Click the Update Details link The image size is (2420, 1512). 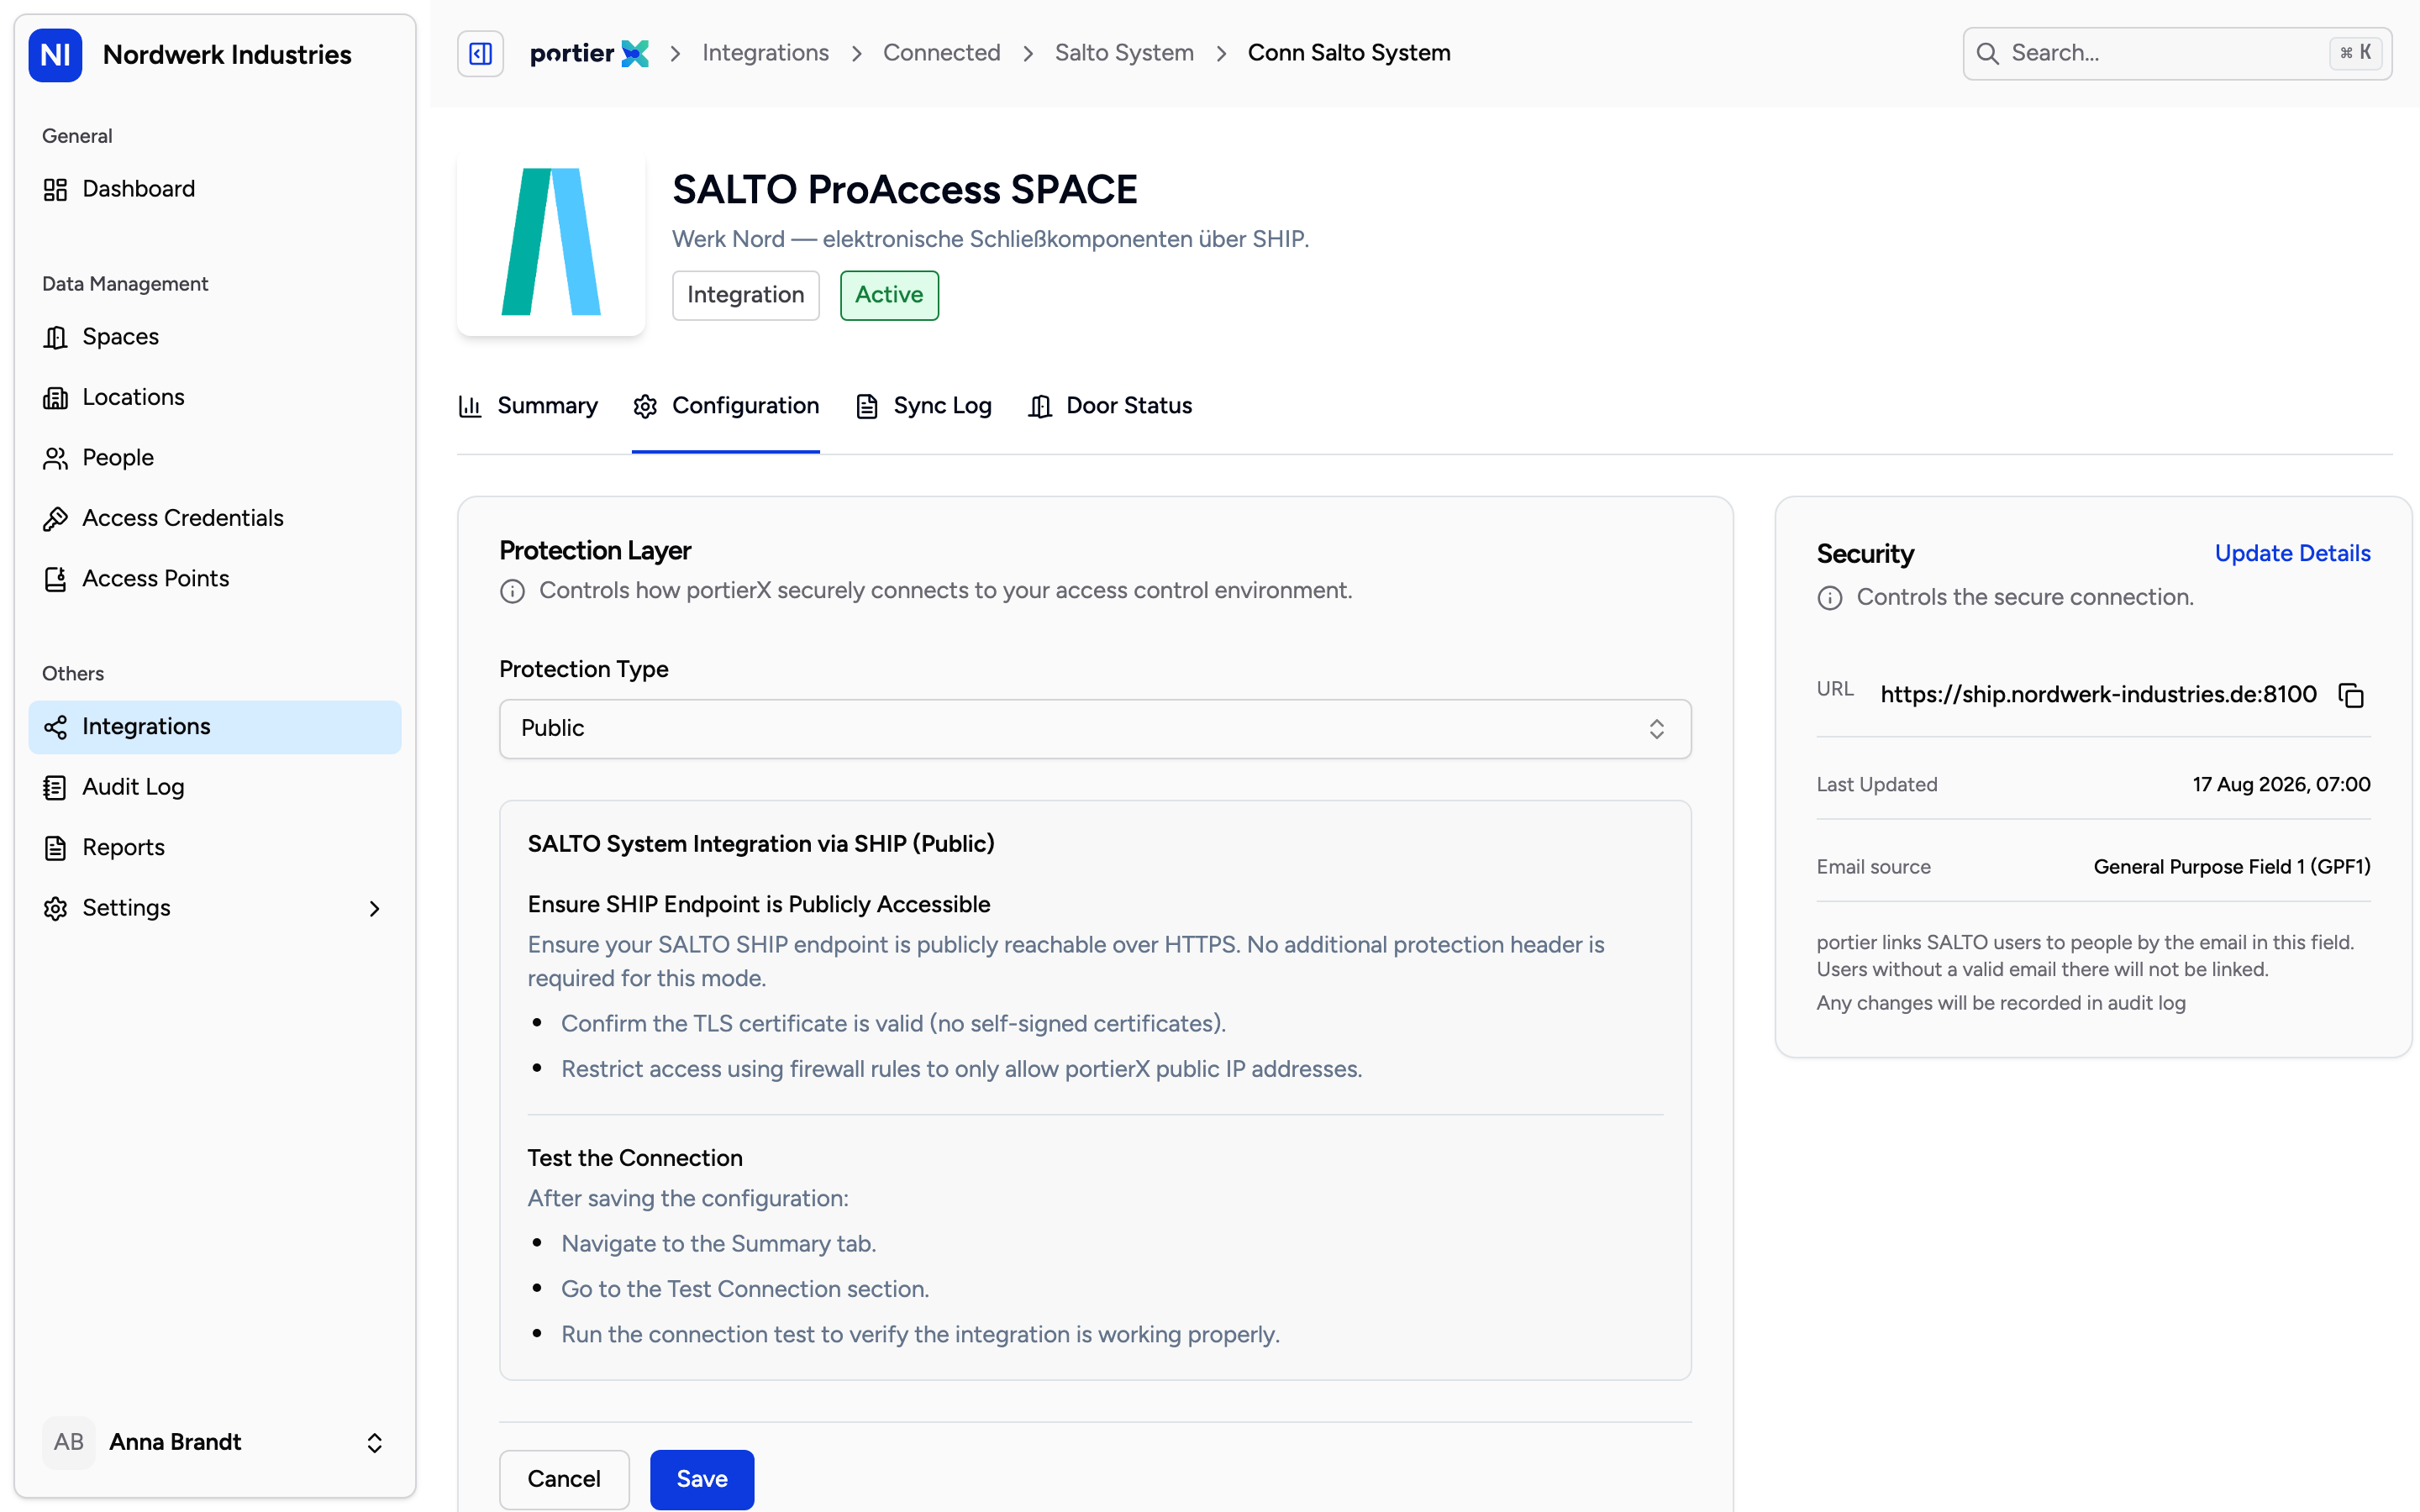(x=2292, y=553)
